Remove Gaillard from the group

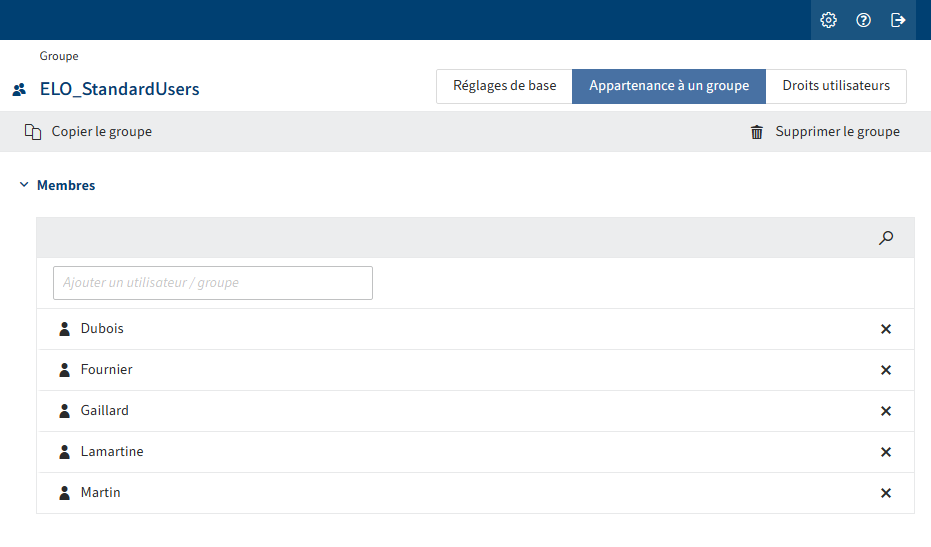click(x=886, y=411)
